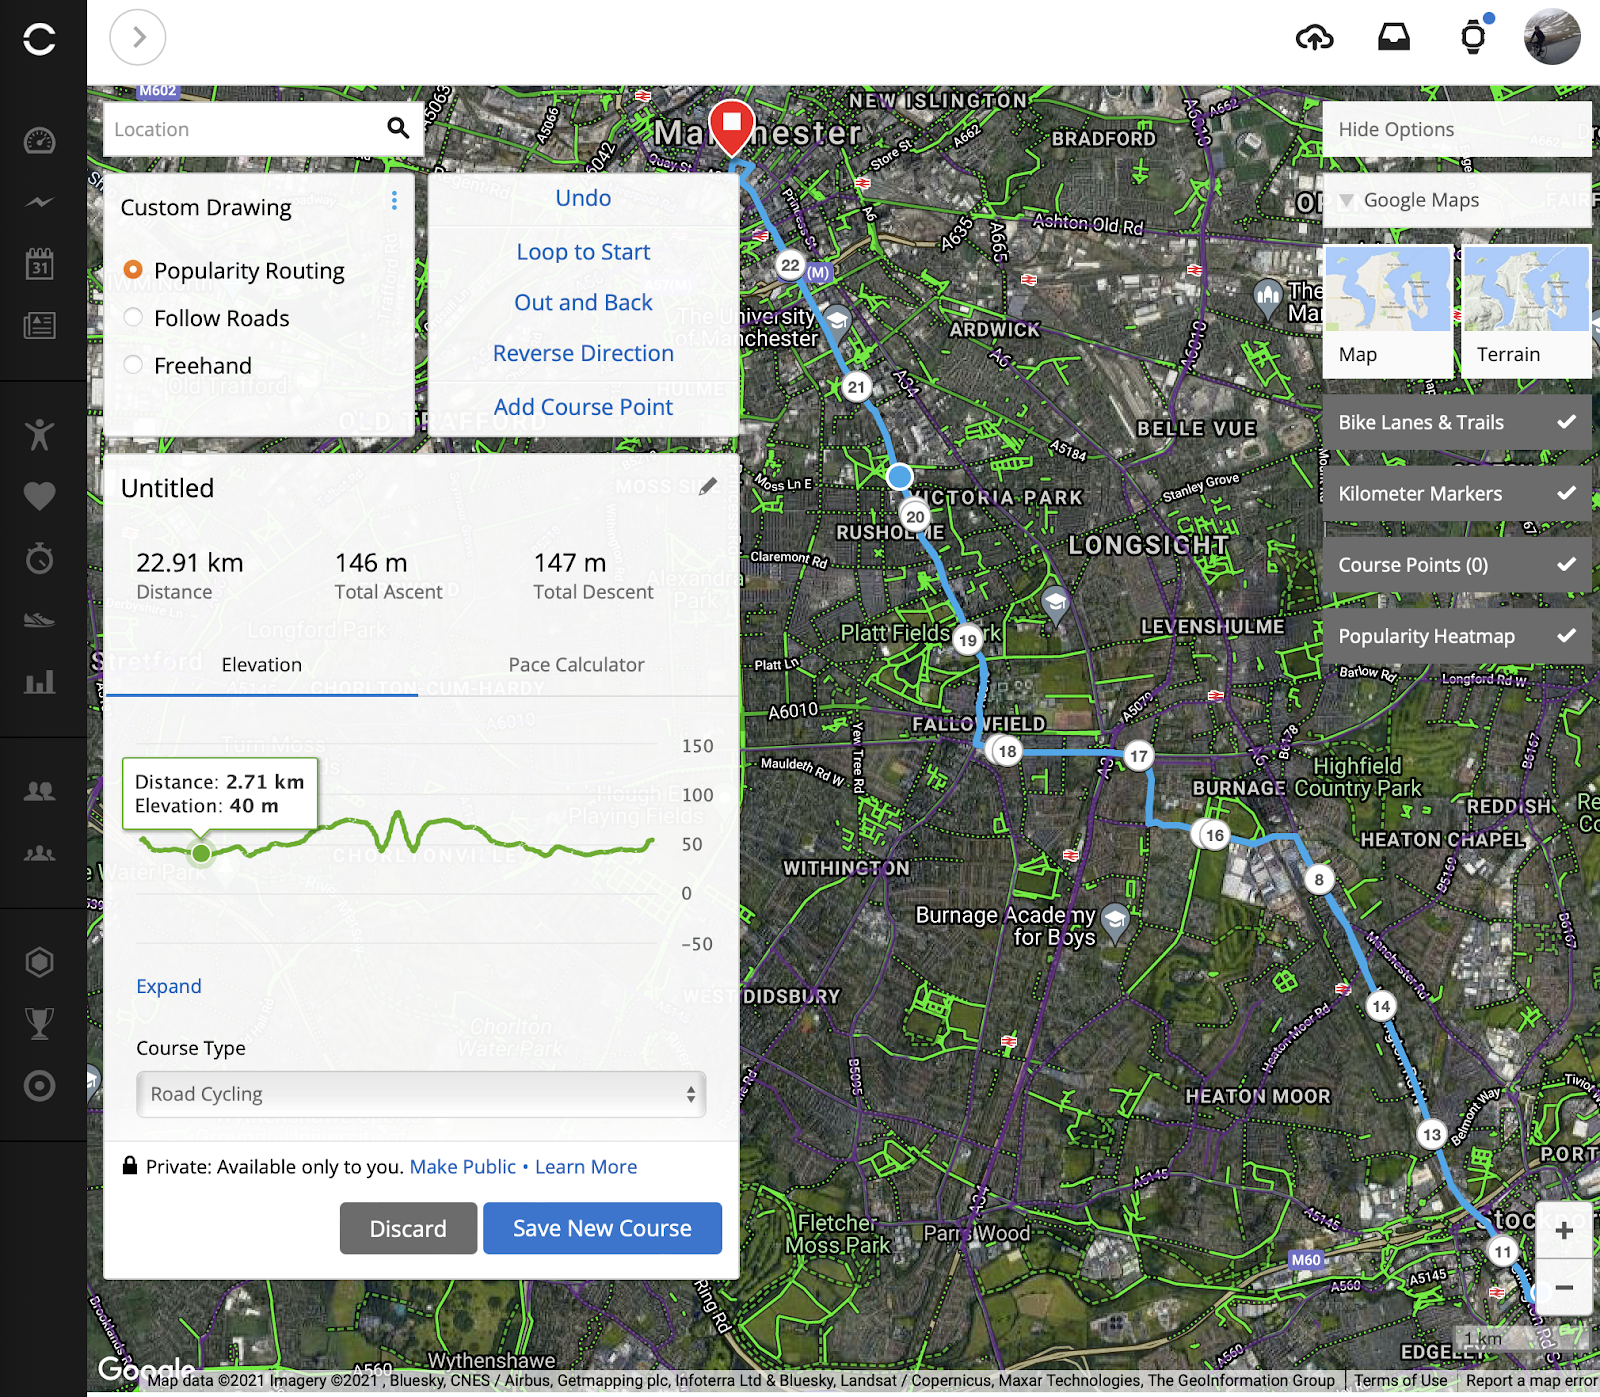Choose Out and Back
The height and width of the screenshot is (1397, 1600).
point(584,303)
